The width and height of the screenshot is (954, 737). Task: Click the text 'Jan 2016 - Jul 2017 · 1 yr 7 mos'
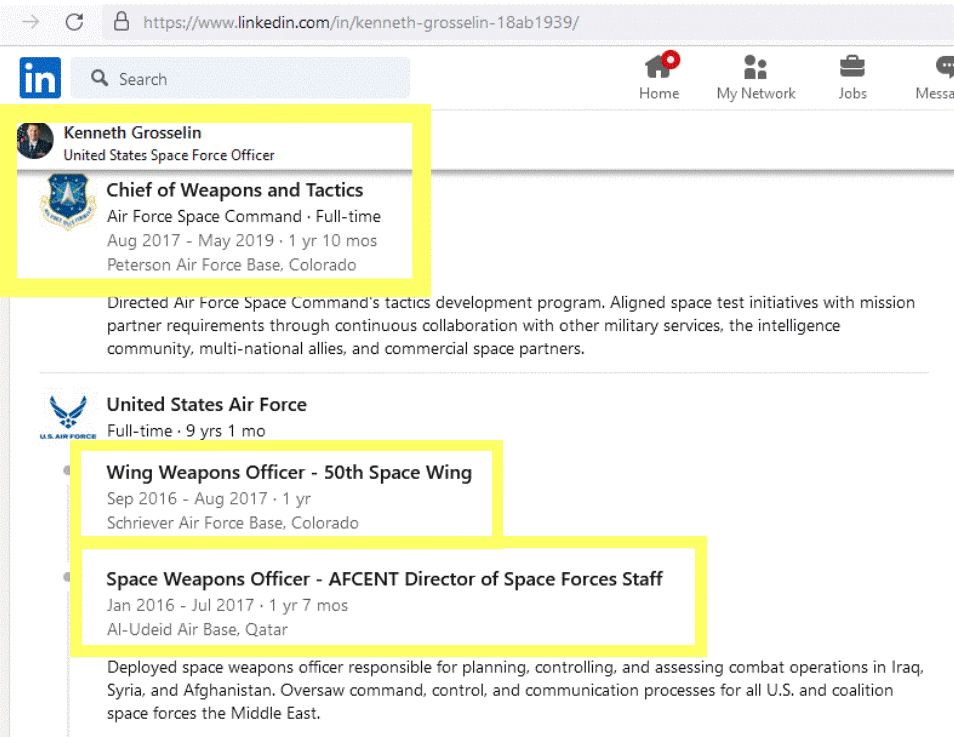point(228,605)
